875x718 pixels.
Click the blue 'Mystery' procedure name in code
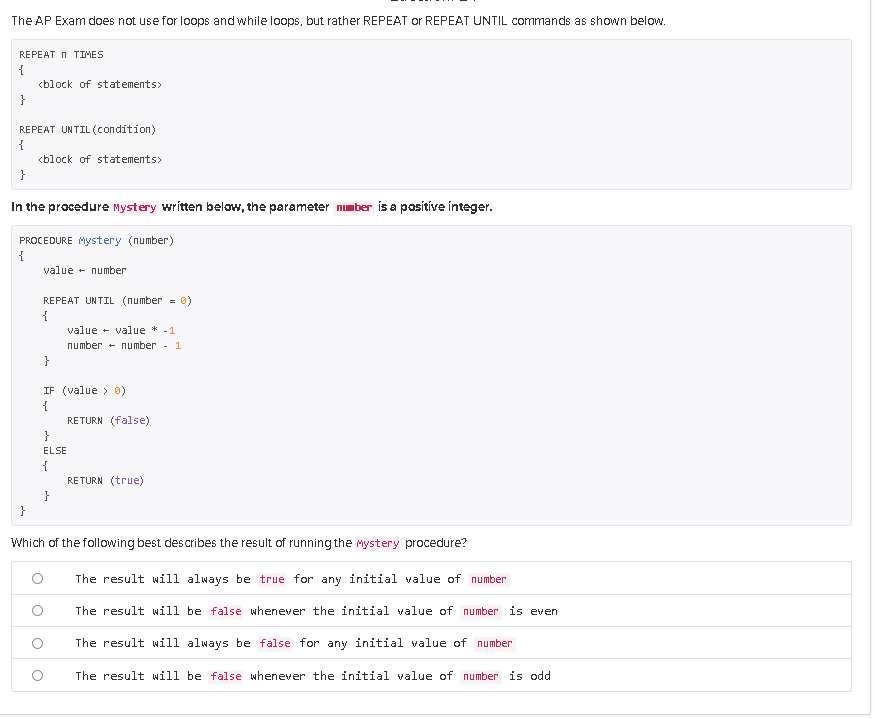100,240
